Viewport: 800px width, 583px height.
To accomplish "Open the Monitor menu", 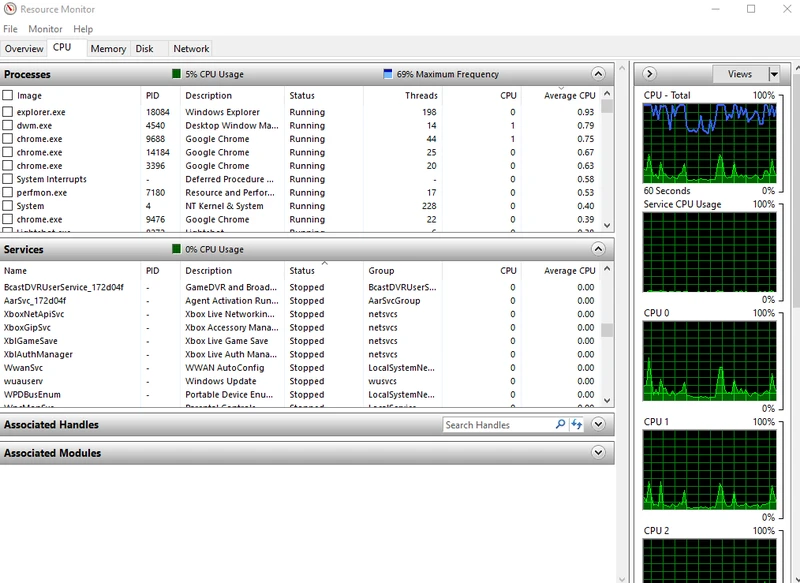I will 45,29.
